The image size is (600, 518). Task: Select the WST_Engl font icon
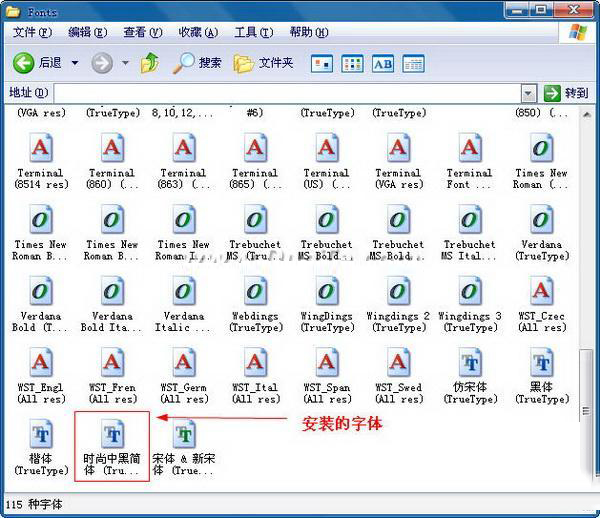point(41,362)
